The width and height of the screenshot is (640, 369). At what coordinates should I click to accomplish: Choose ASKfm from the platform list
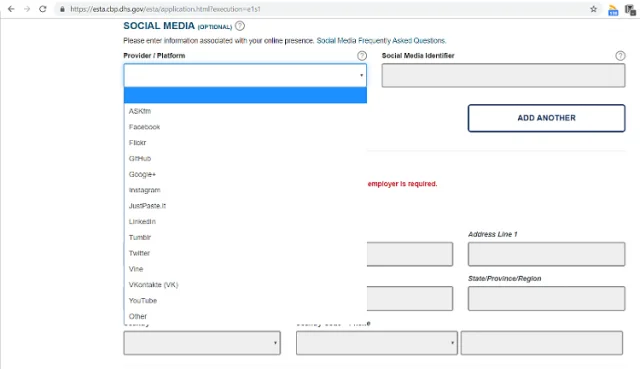(245, 111)
